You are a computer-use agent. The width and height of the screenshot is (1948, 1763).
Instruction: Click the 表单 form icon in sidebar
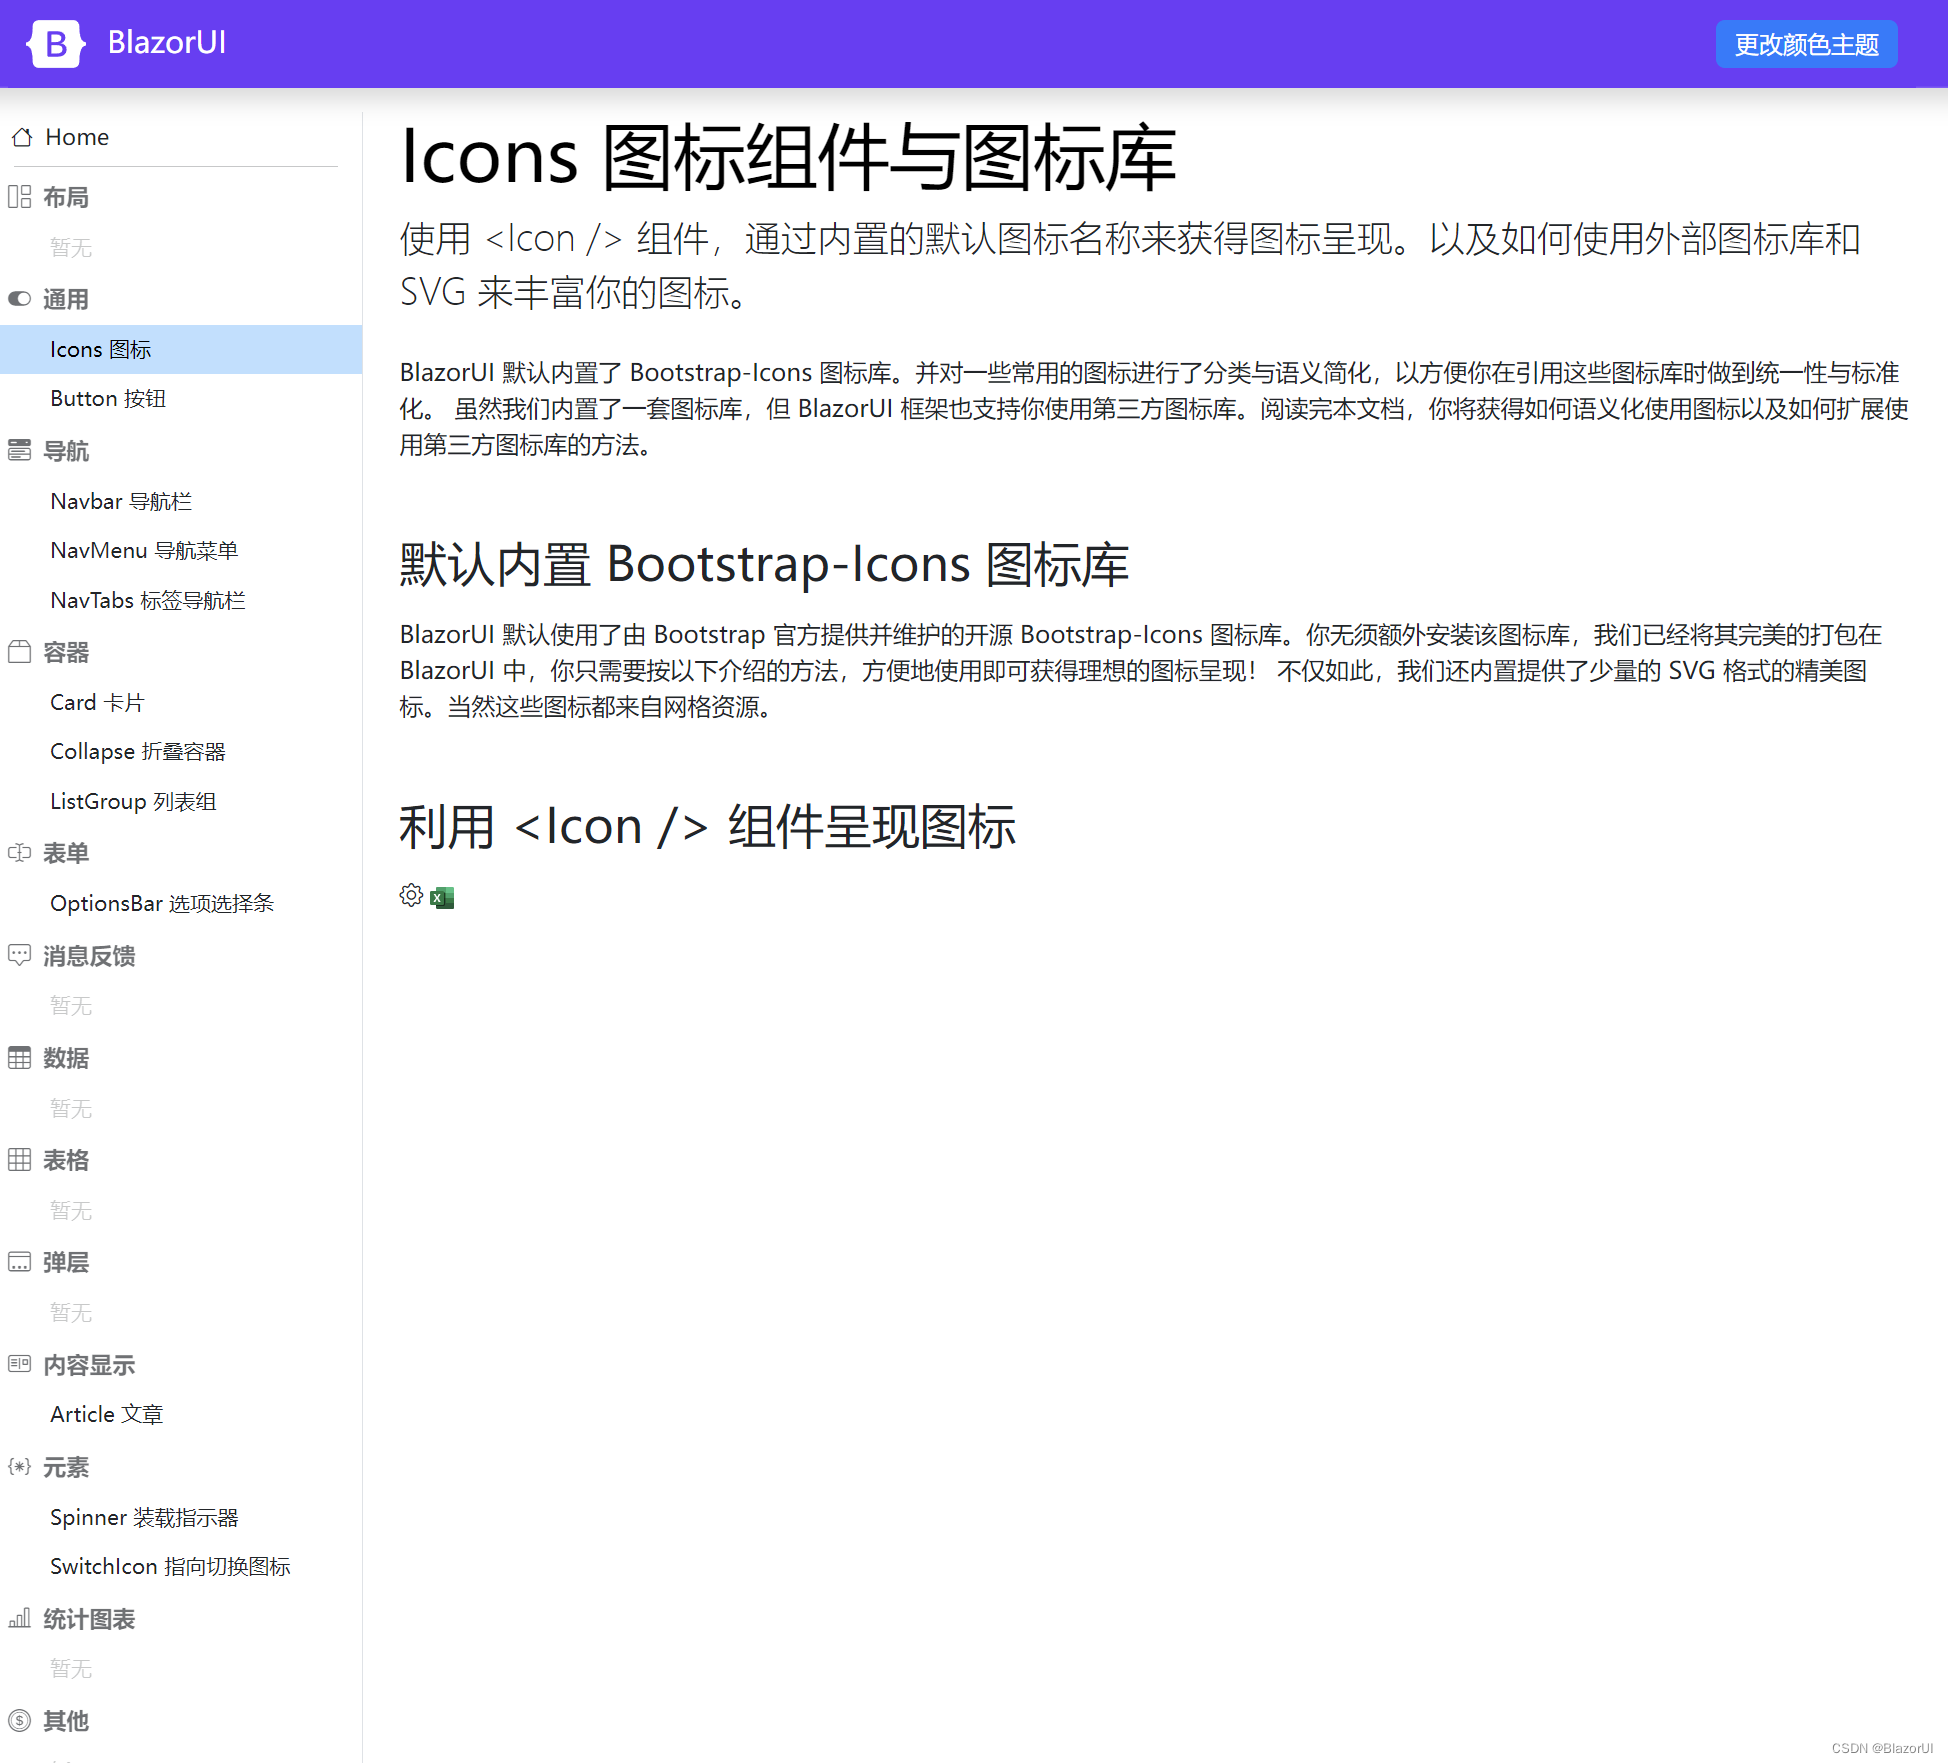point(20,852)
